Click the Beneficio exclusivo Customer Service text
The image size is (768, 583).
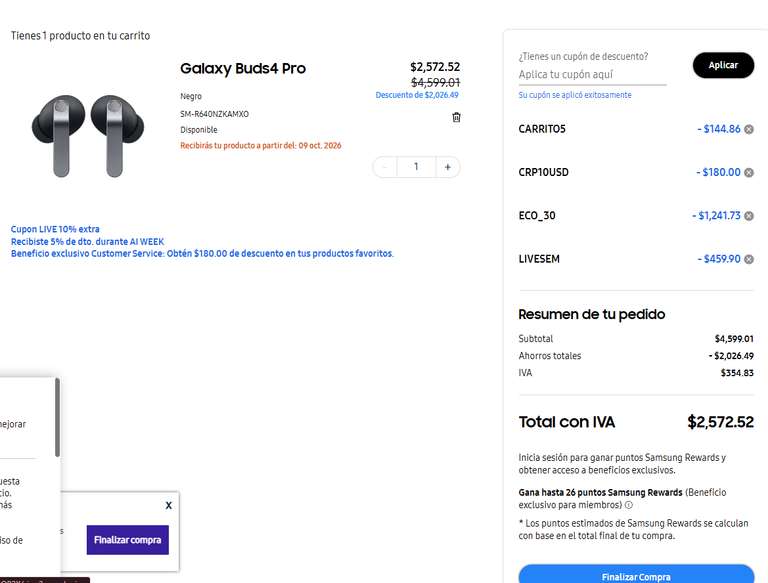(202, 254)
